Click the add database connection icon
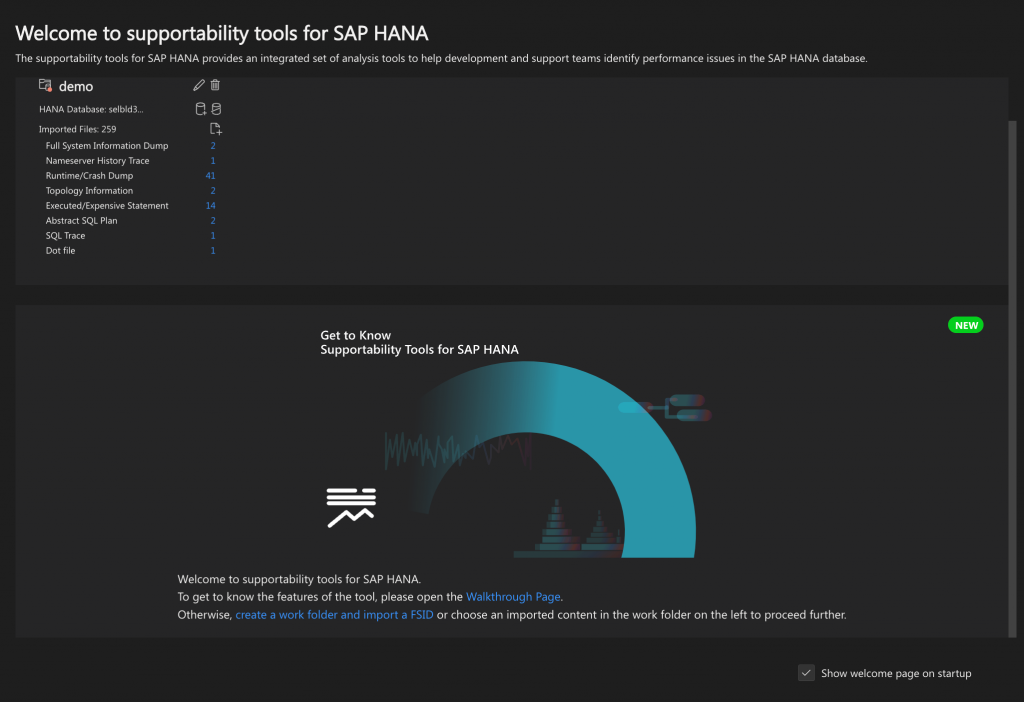The width and height of the screenshot is (1024, 702). [x=200, y=109]
